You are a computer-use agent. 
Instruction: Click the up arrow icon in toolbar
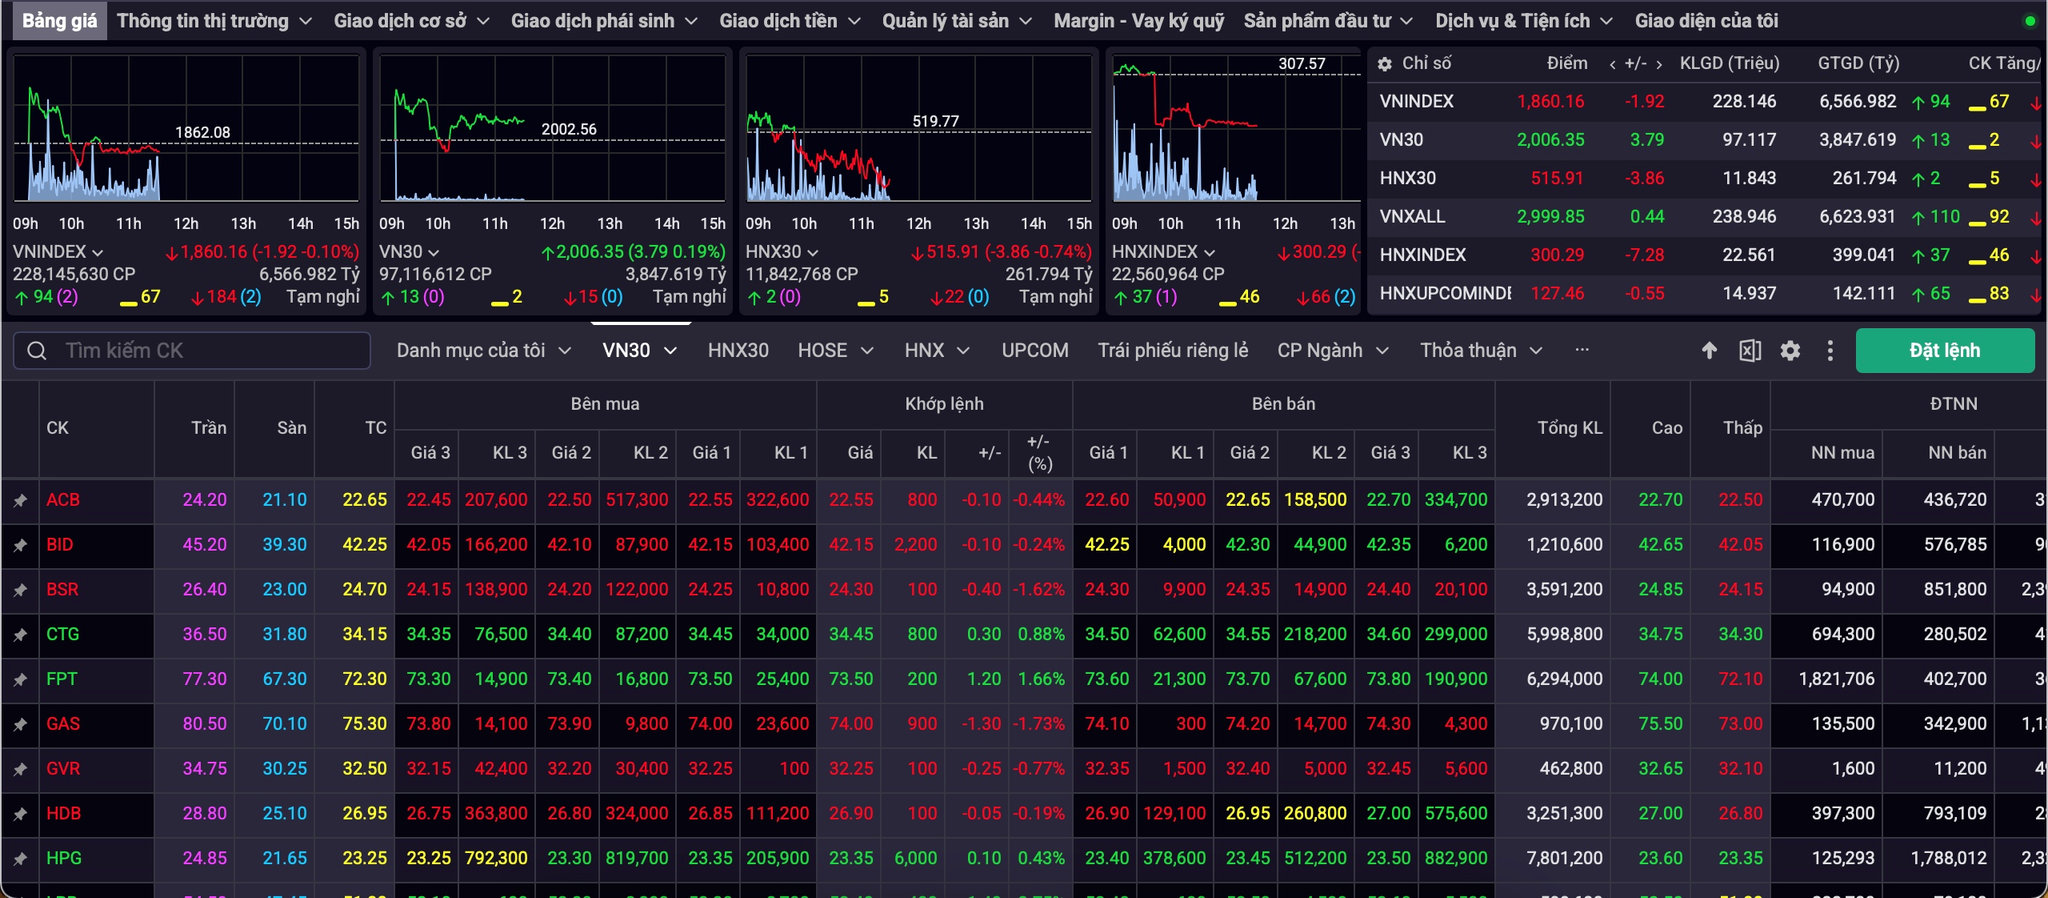[x=1709, y=351]
